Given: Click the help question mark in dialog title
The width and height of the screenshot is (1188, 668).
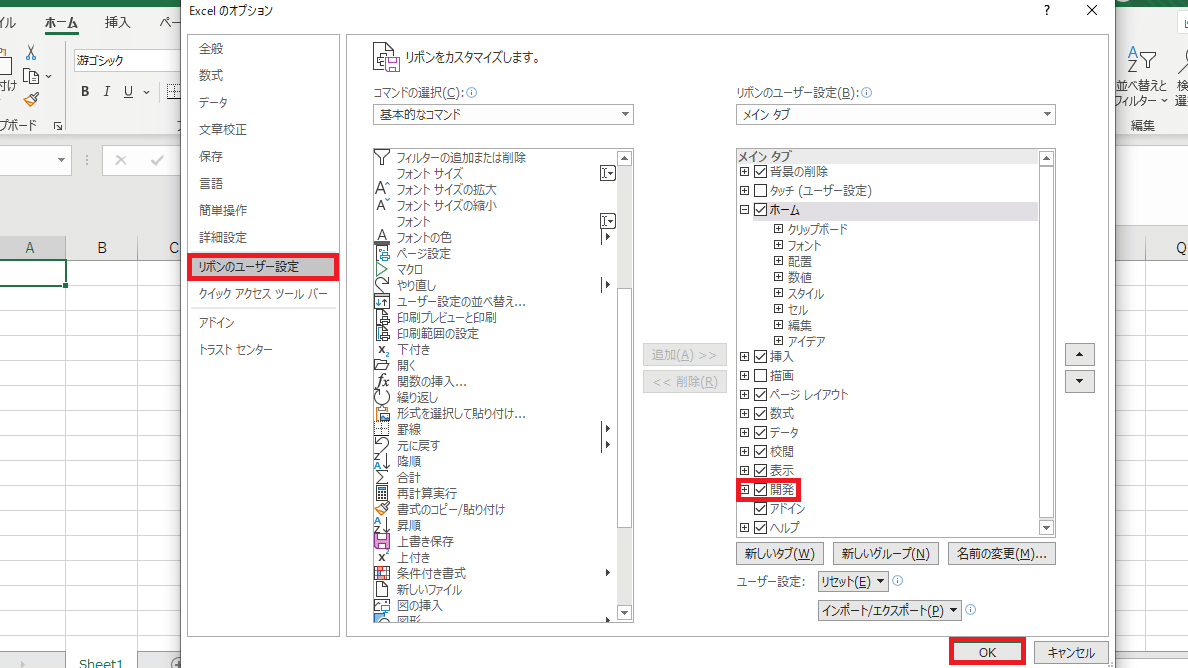Looking at the screenshot, I should (x=1046, y=10).
